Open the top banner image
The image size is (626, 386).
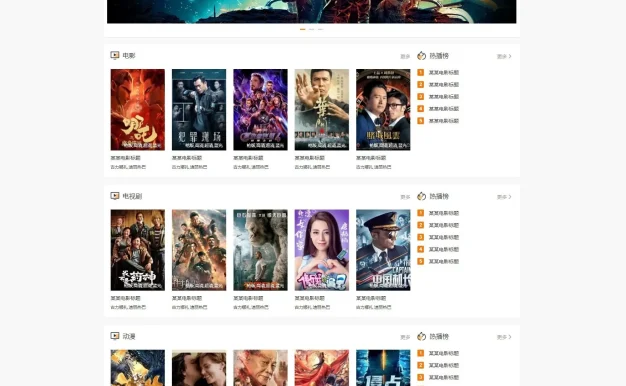311,12
